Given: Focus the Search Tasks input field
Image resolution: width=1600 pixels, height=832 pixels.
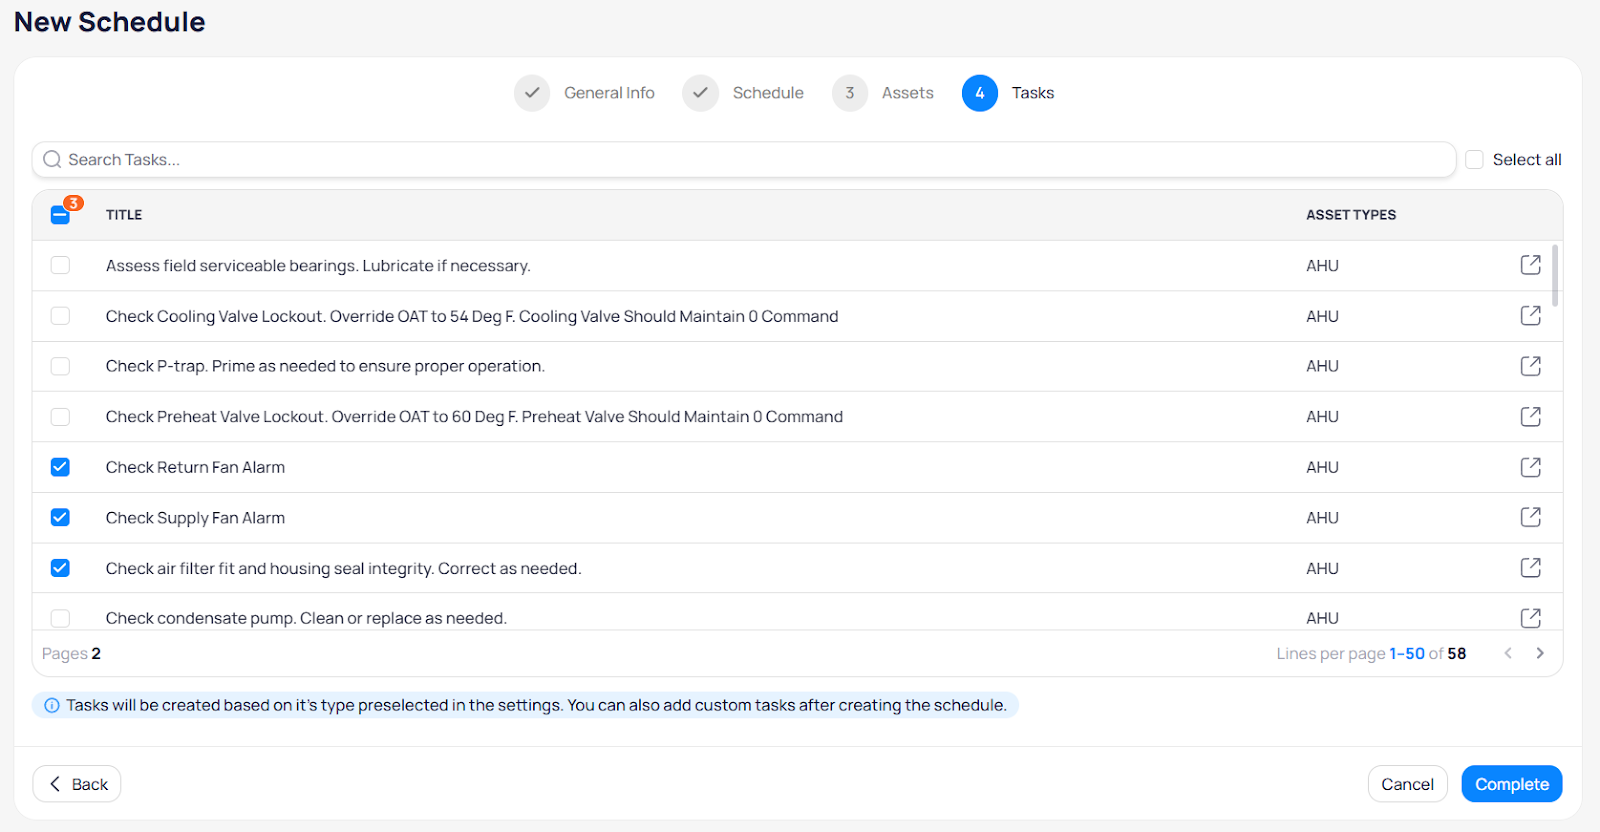Looking at the screenshot, I should [x=744, y=160].
